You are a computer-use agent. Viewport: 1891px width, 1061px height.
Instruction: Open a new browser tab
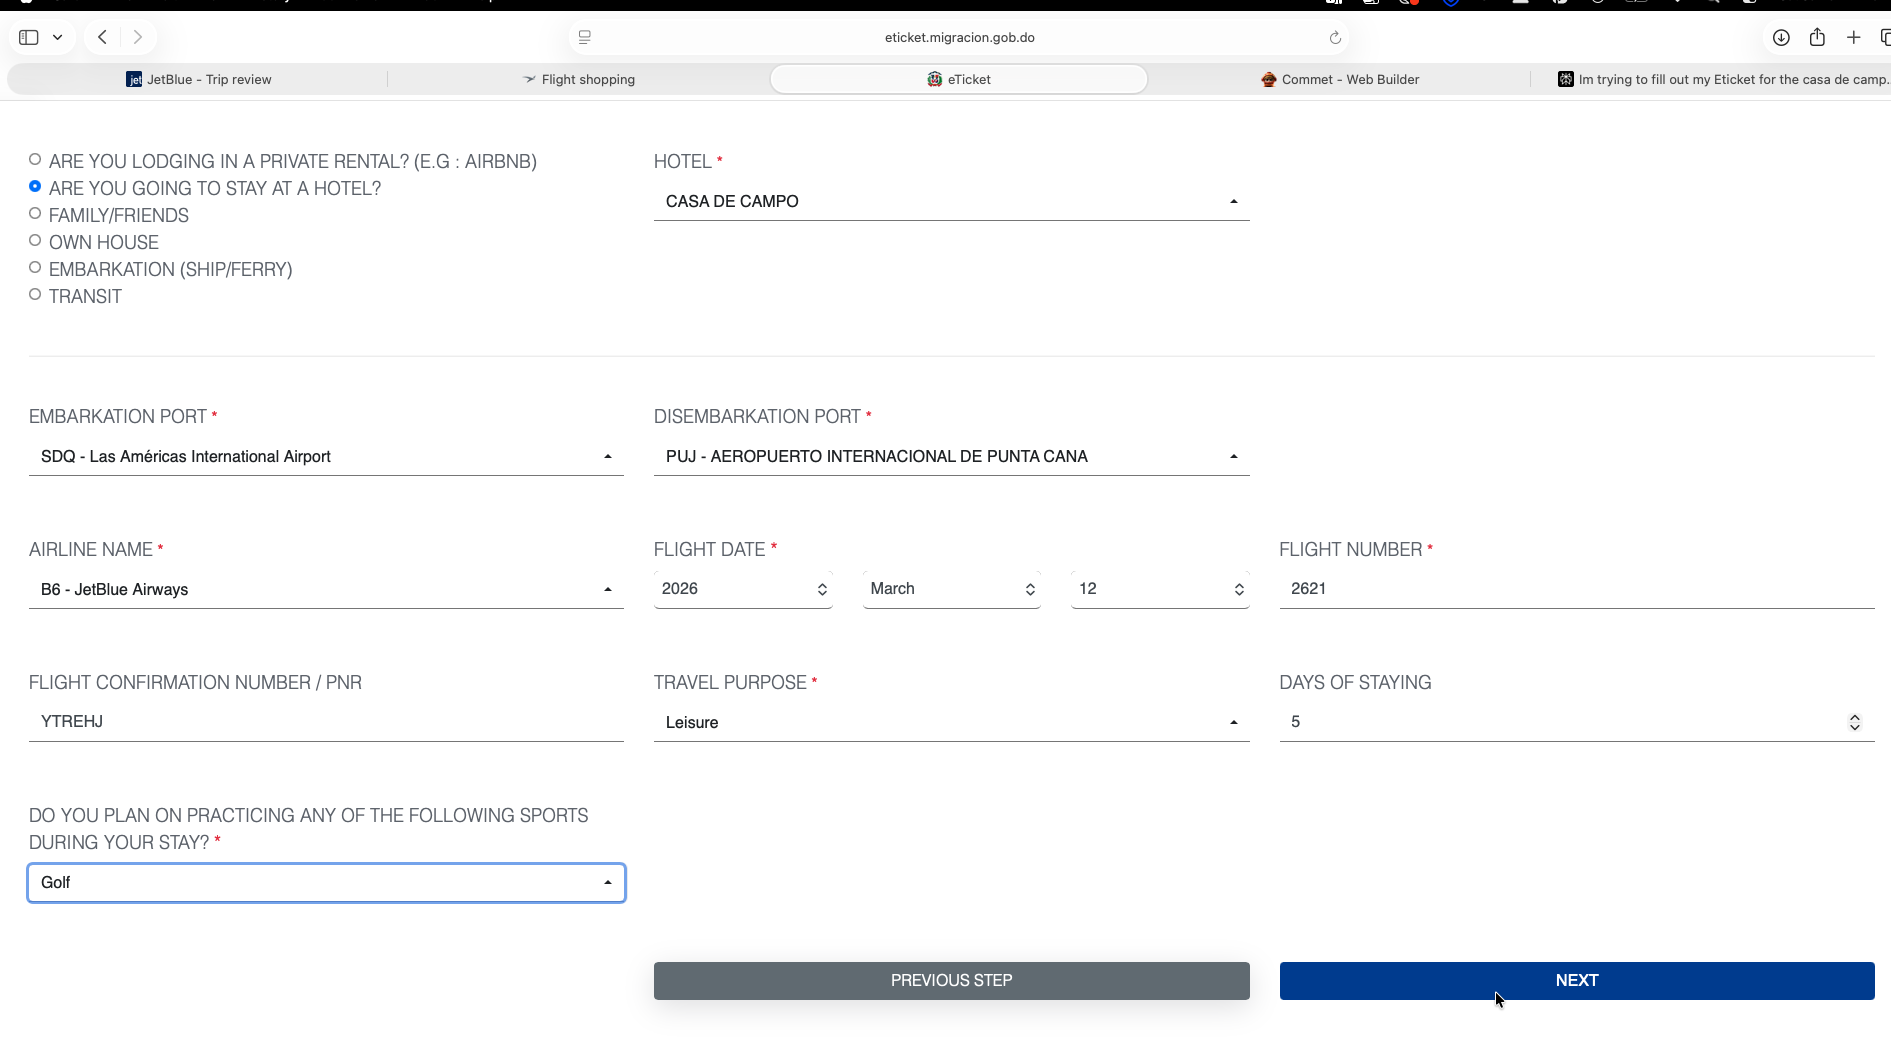[1853, 37]
